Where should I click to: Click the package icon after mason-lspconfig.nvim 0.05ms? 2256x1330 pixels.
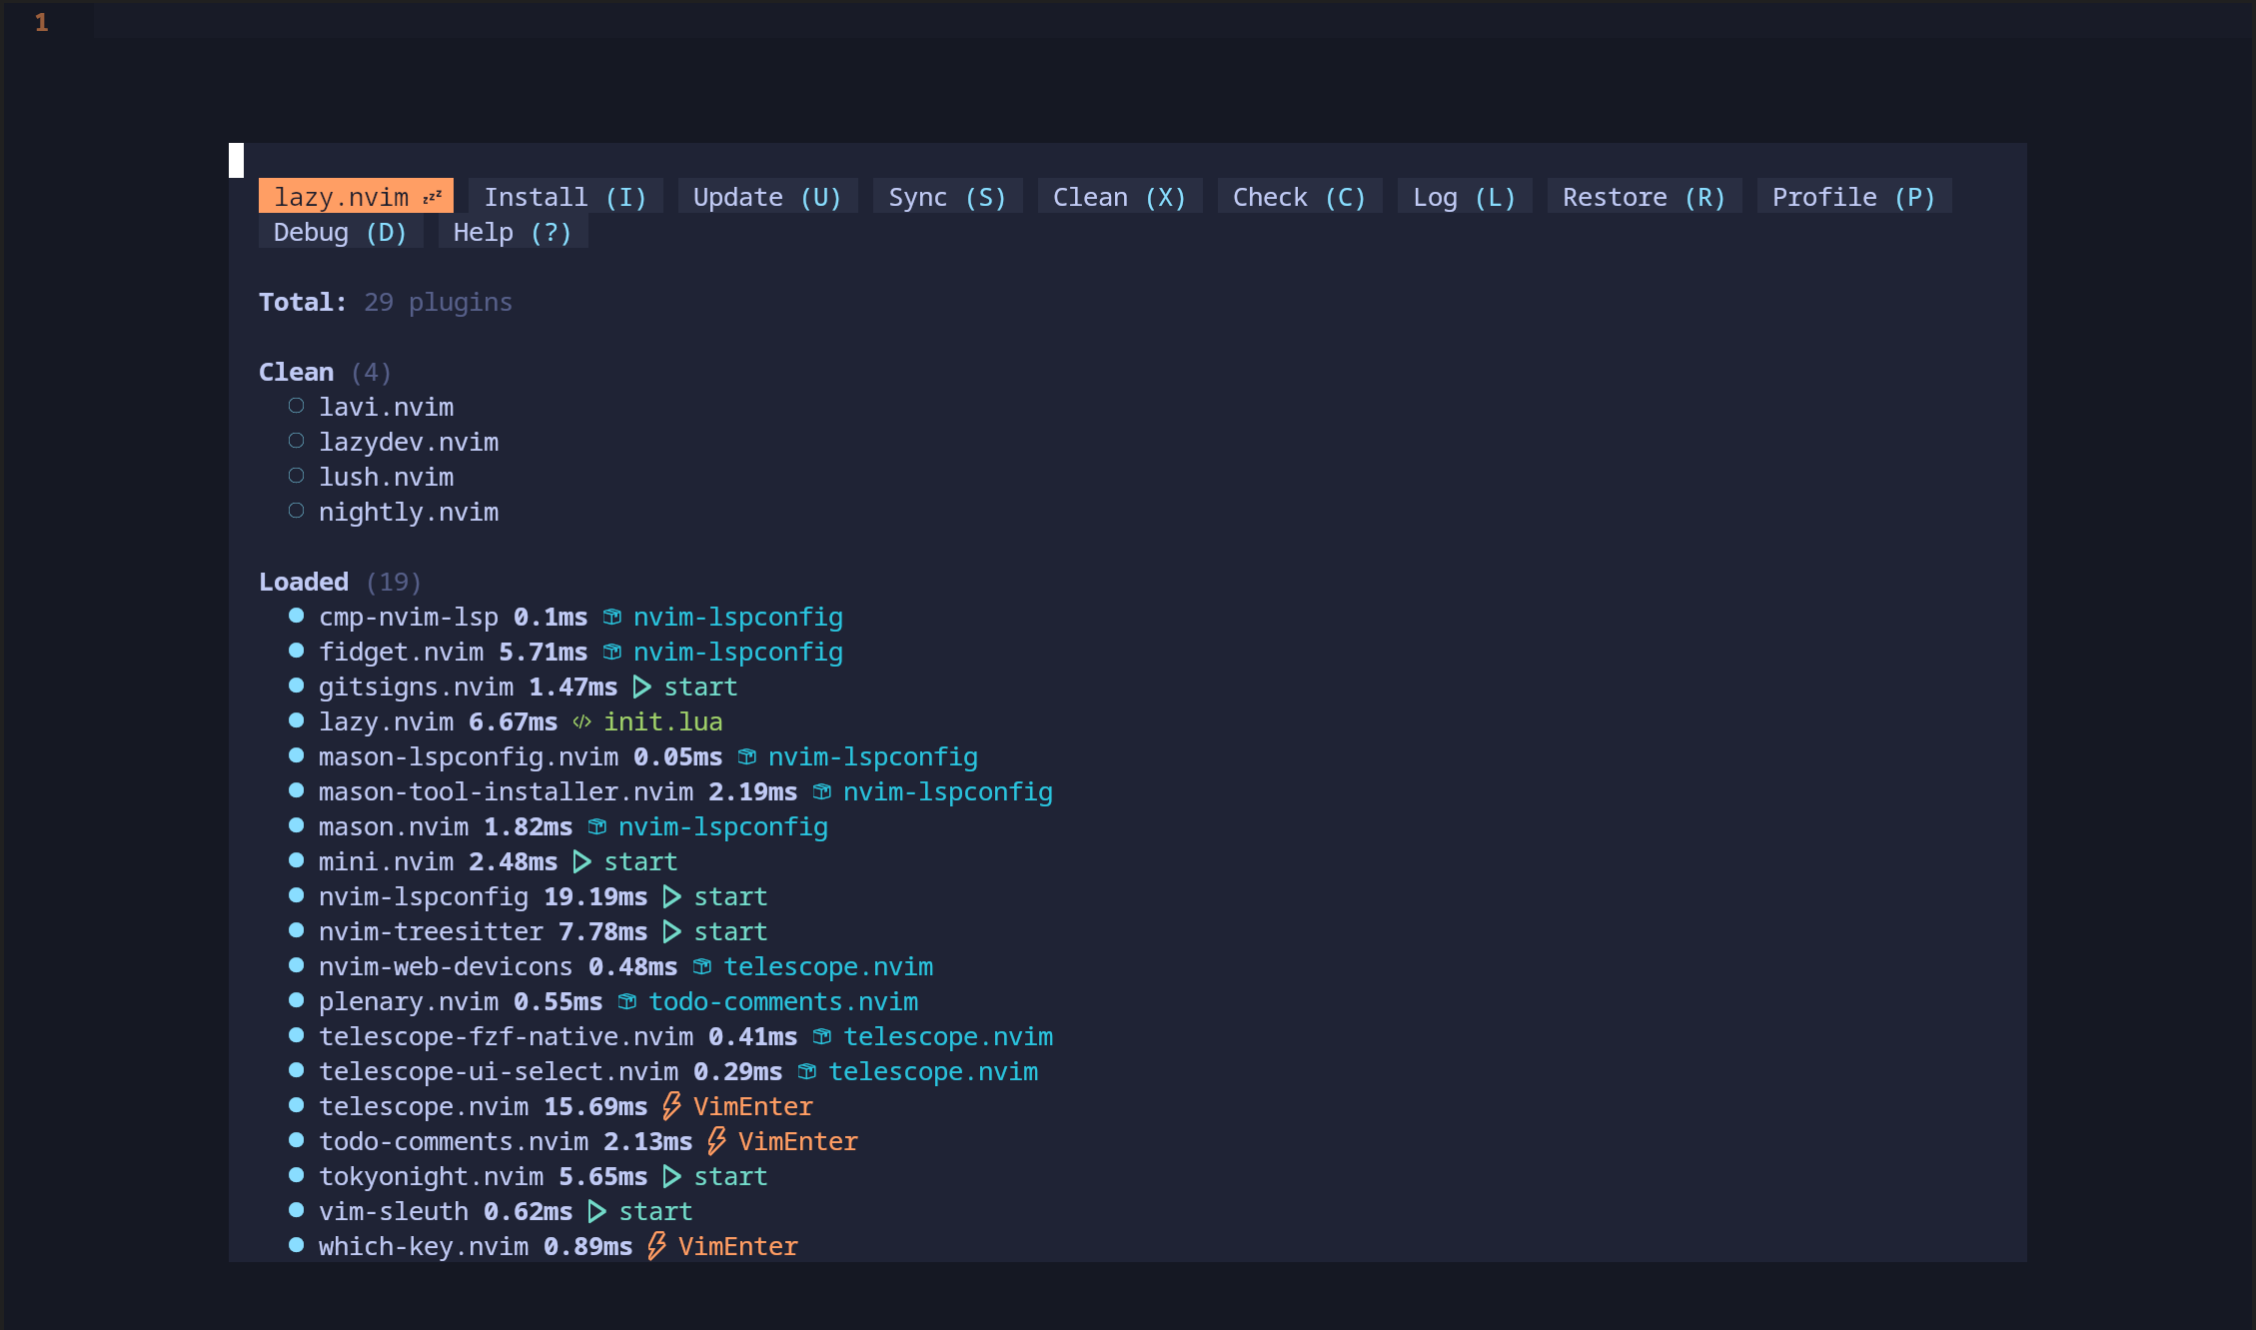(747, 757)
